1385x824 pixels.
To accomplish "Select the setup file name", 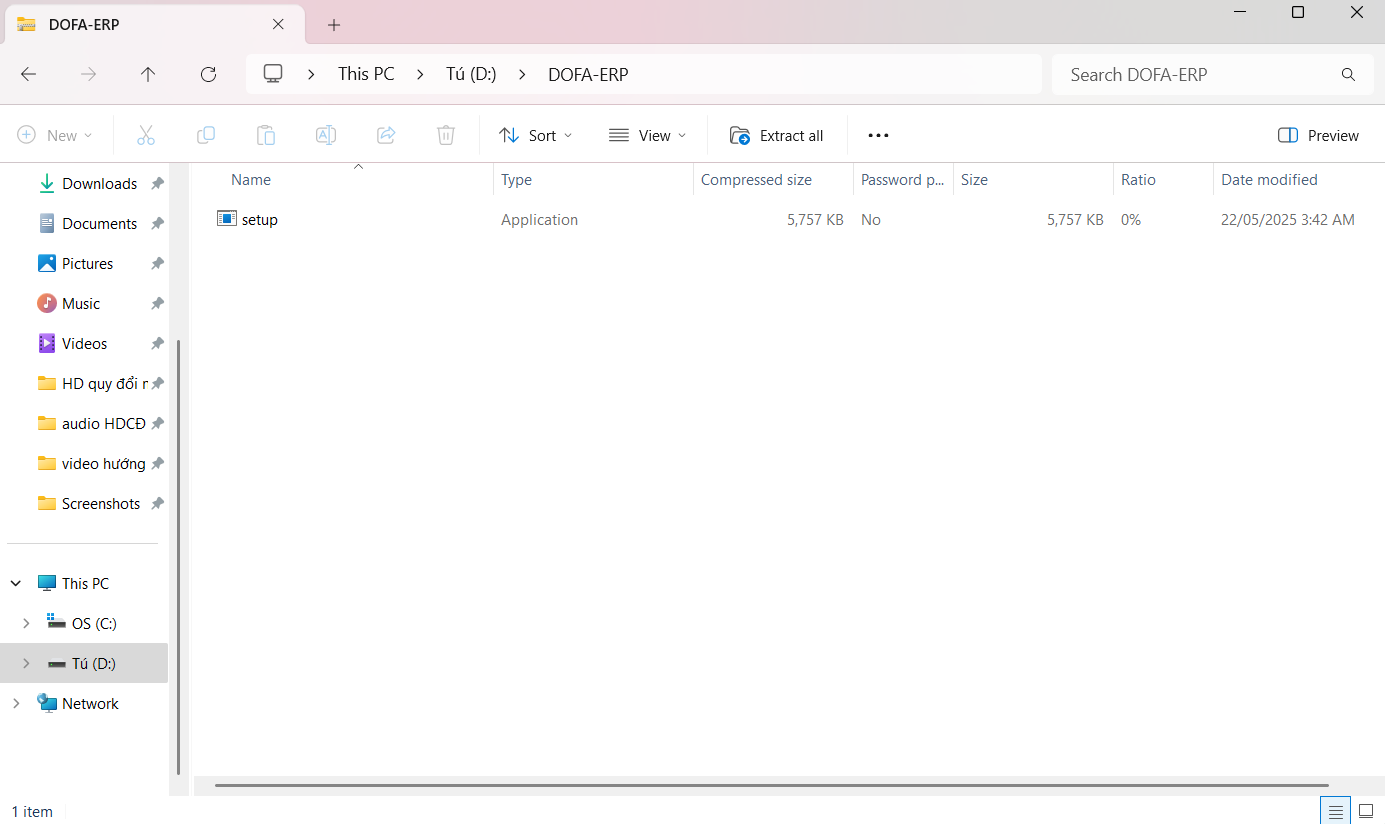I will click(x=260, y=220).
